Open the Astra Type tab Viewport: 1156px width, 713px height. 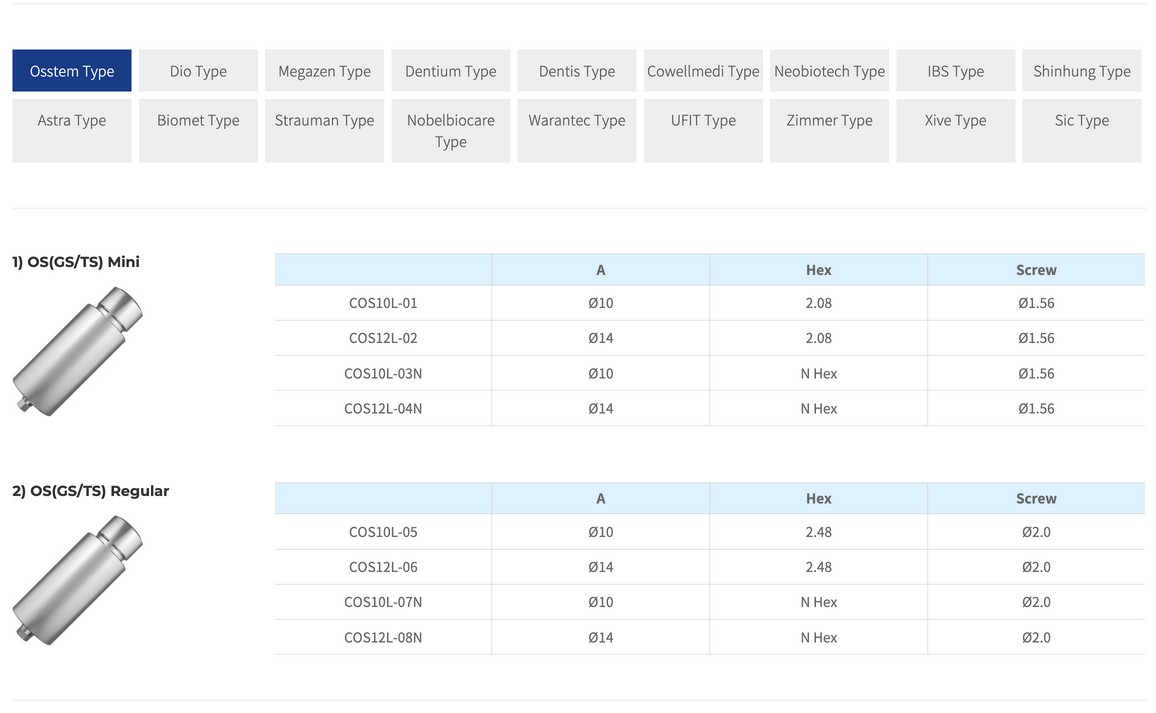(x=72, y=130)
